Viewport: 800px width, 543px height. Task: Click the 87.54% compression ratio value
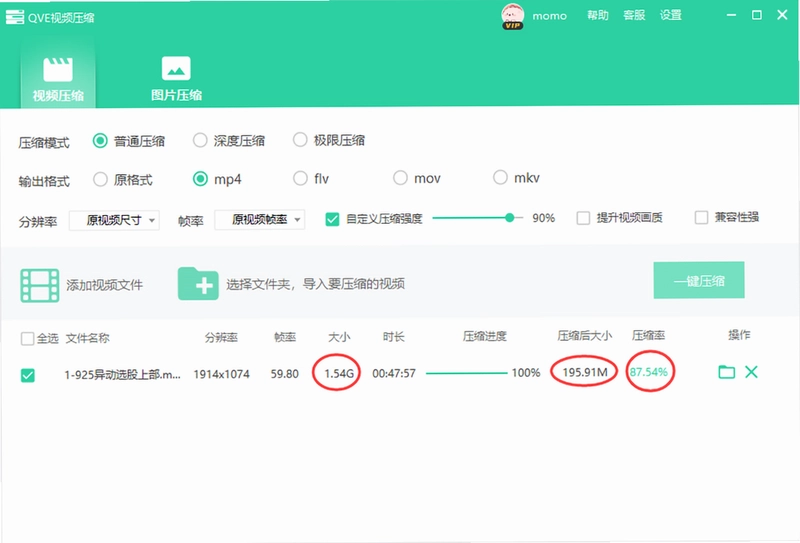pyautogui.click(x=648, y=372)
